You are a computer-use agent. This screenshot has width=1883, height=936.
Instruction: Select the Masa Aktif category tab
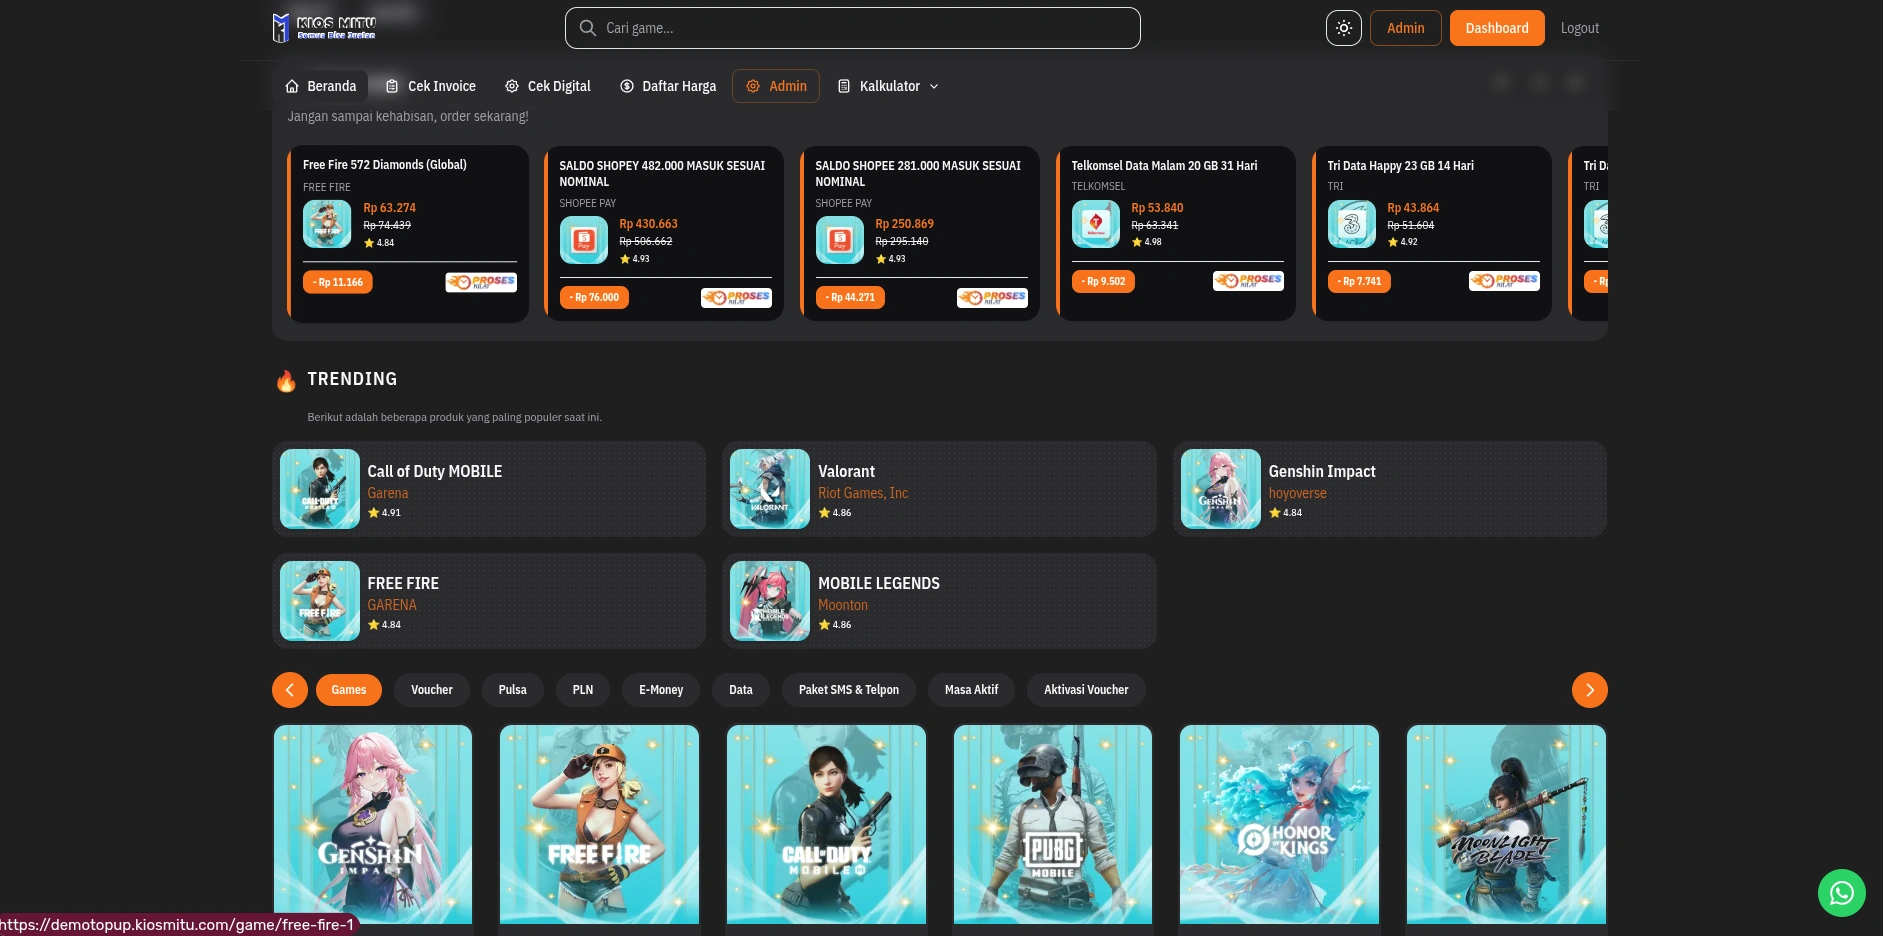pyautogui.click(x=972, y=690)
